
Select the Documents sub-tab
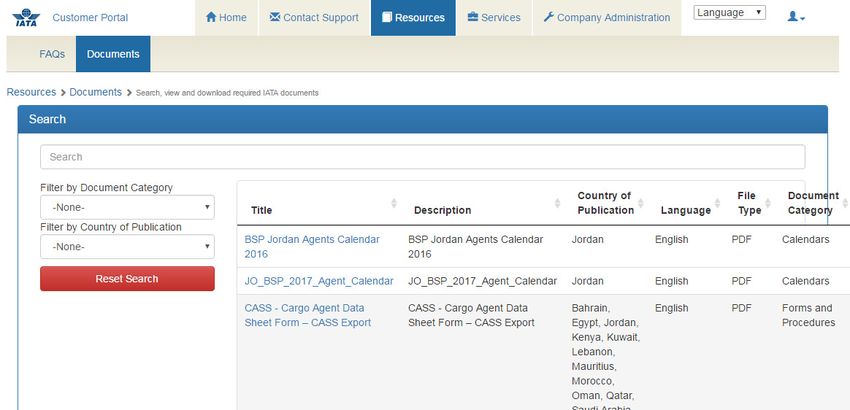tap(113, 54)
